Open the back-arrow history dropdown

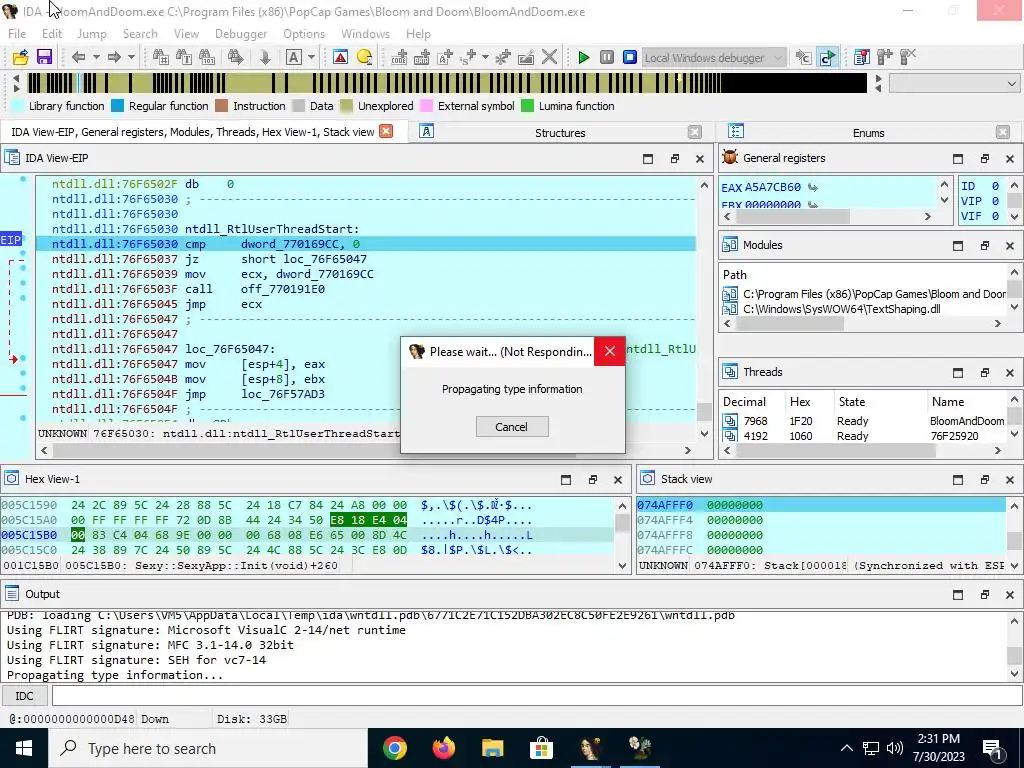point(96,57)
